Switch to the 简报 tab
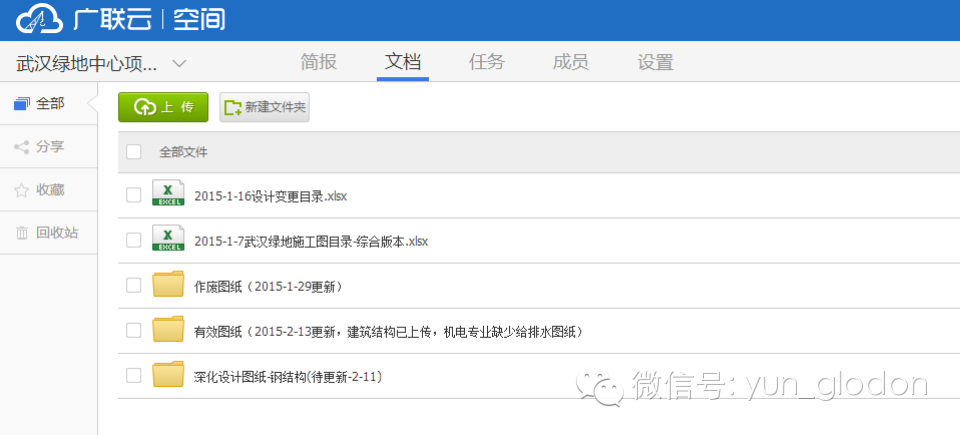 click(x=319, y=62)
